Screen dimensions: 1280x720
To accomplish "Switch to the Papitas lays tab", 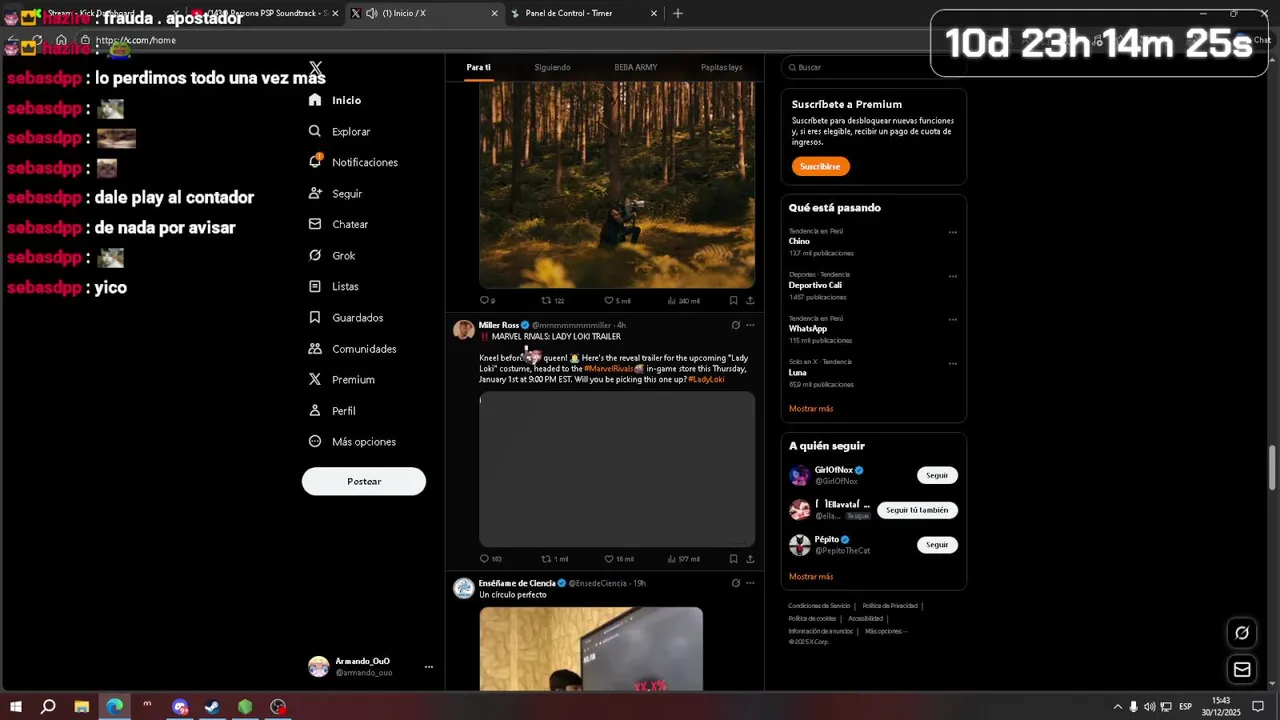I will click(721, 67).
